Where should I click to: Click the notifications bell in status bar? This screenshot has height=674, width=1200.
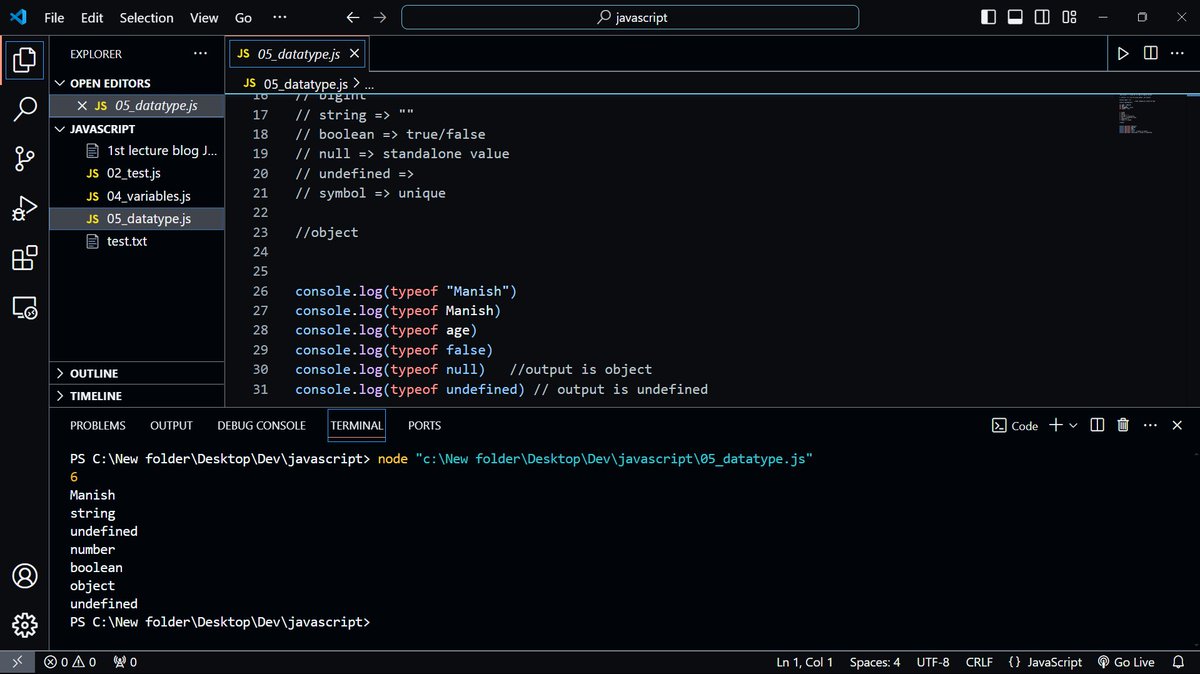click(x=1178, y=662)
